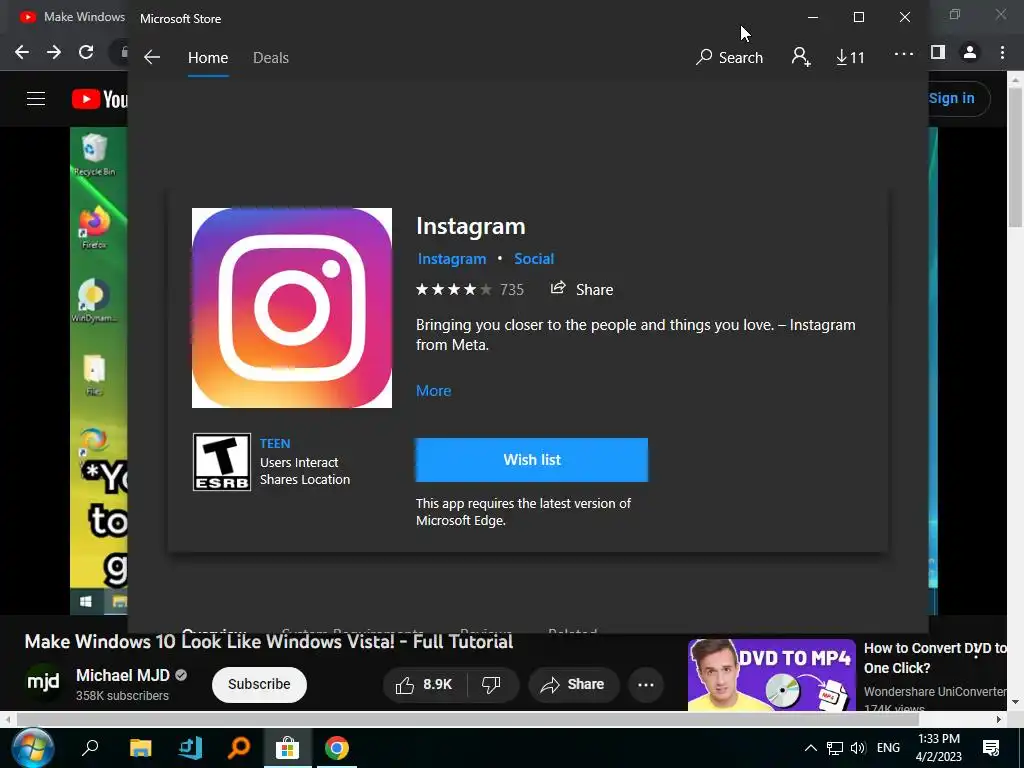Viewport: 1024px width, 768px height.
Task: Add Instagram to Wish list
Action: (x=532, y=460)
